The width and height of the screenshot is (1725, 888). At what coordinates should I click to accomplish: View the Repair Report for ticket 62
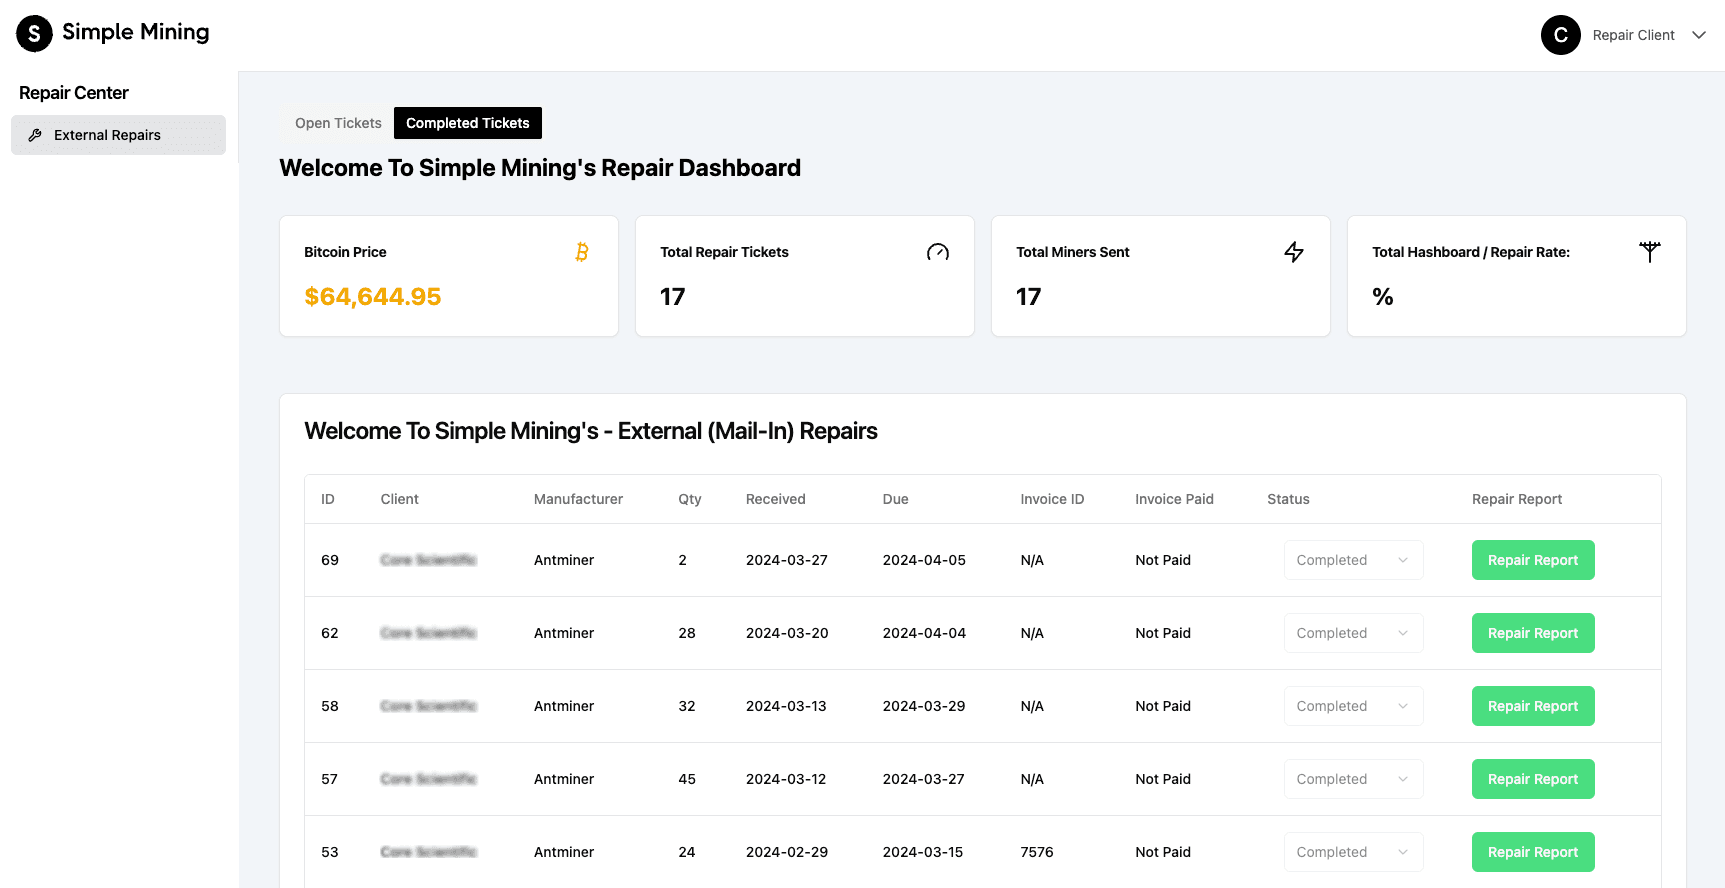(1533, 633)
